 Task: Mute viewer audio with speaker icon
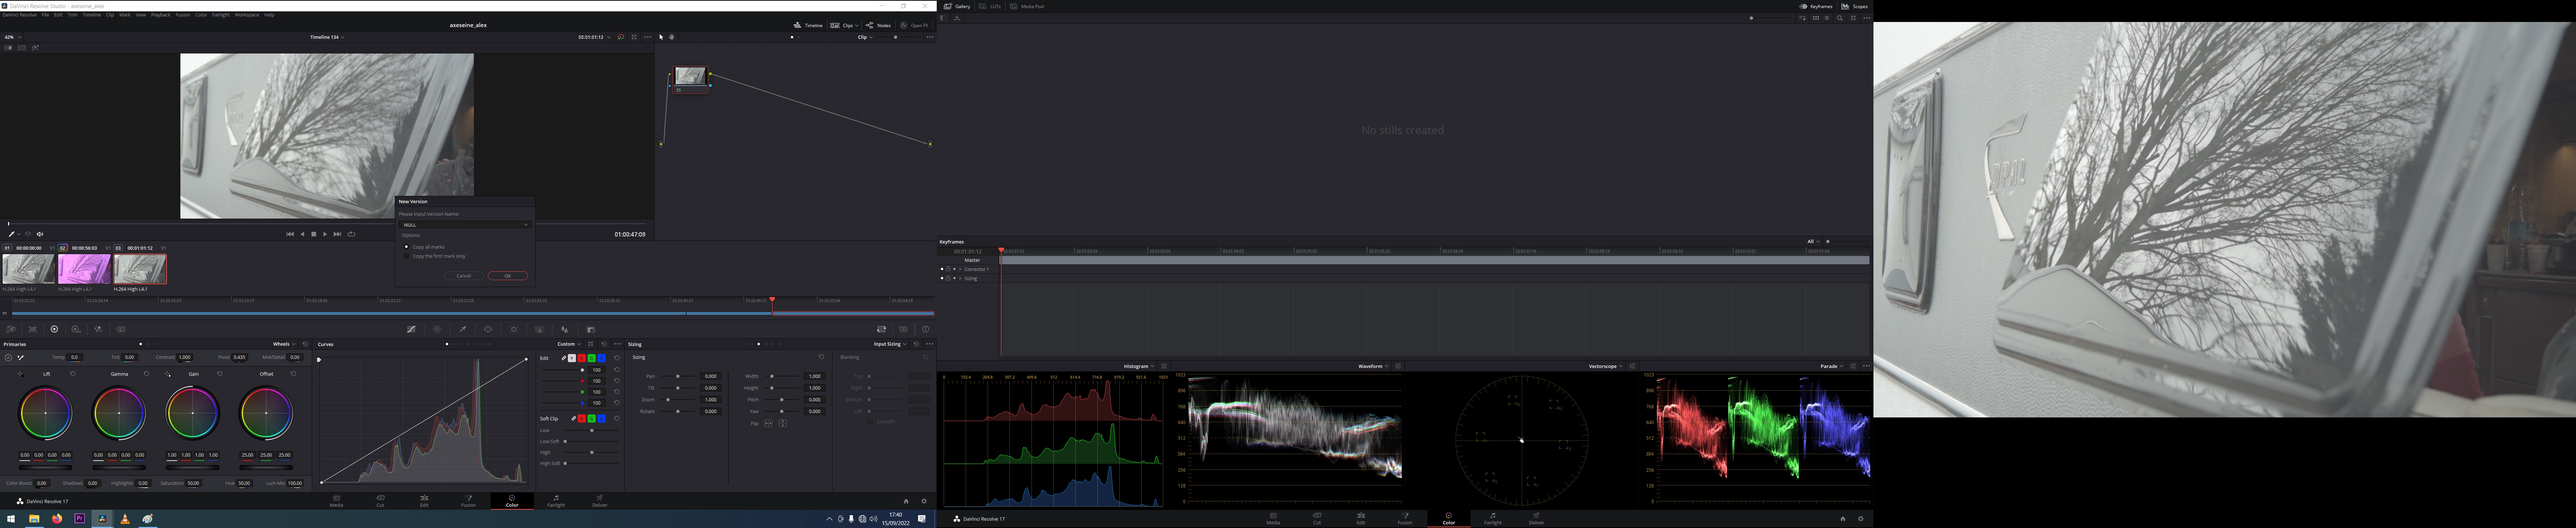[x=40, y=234]
